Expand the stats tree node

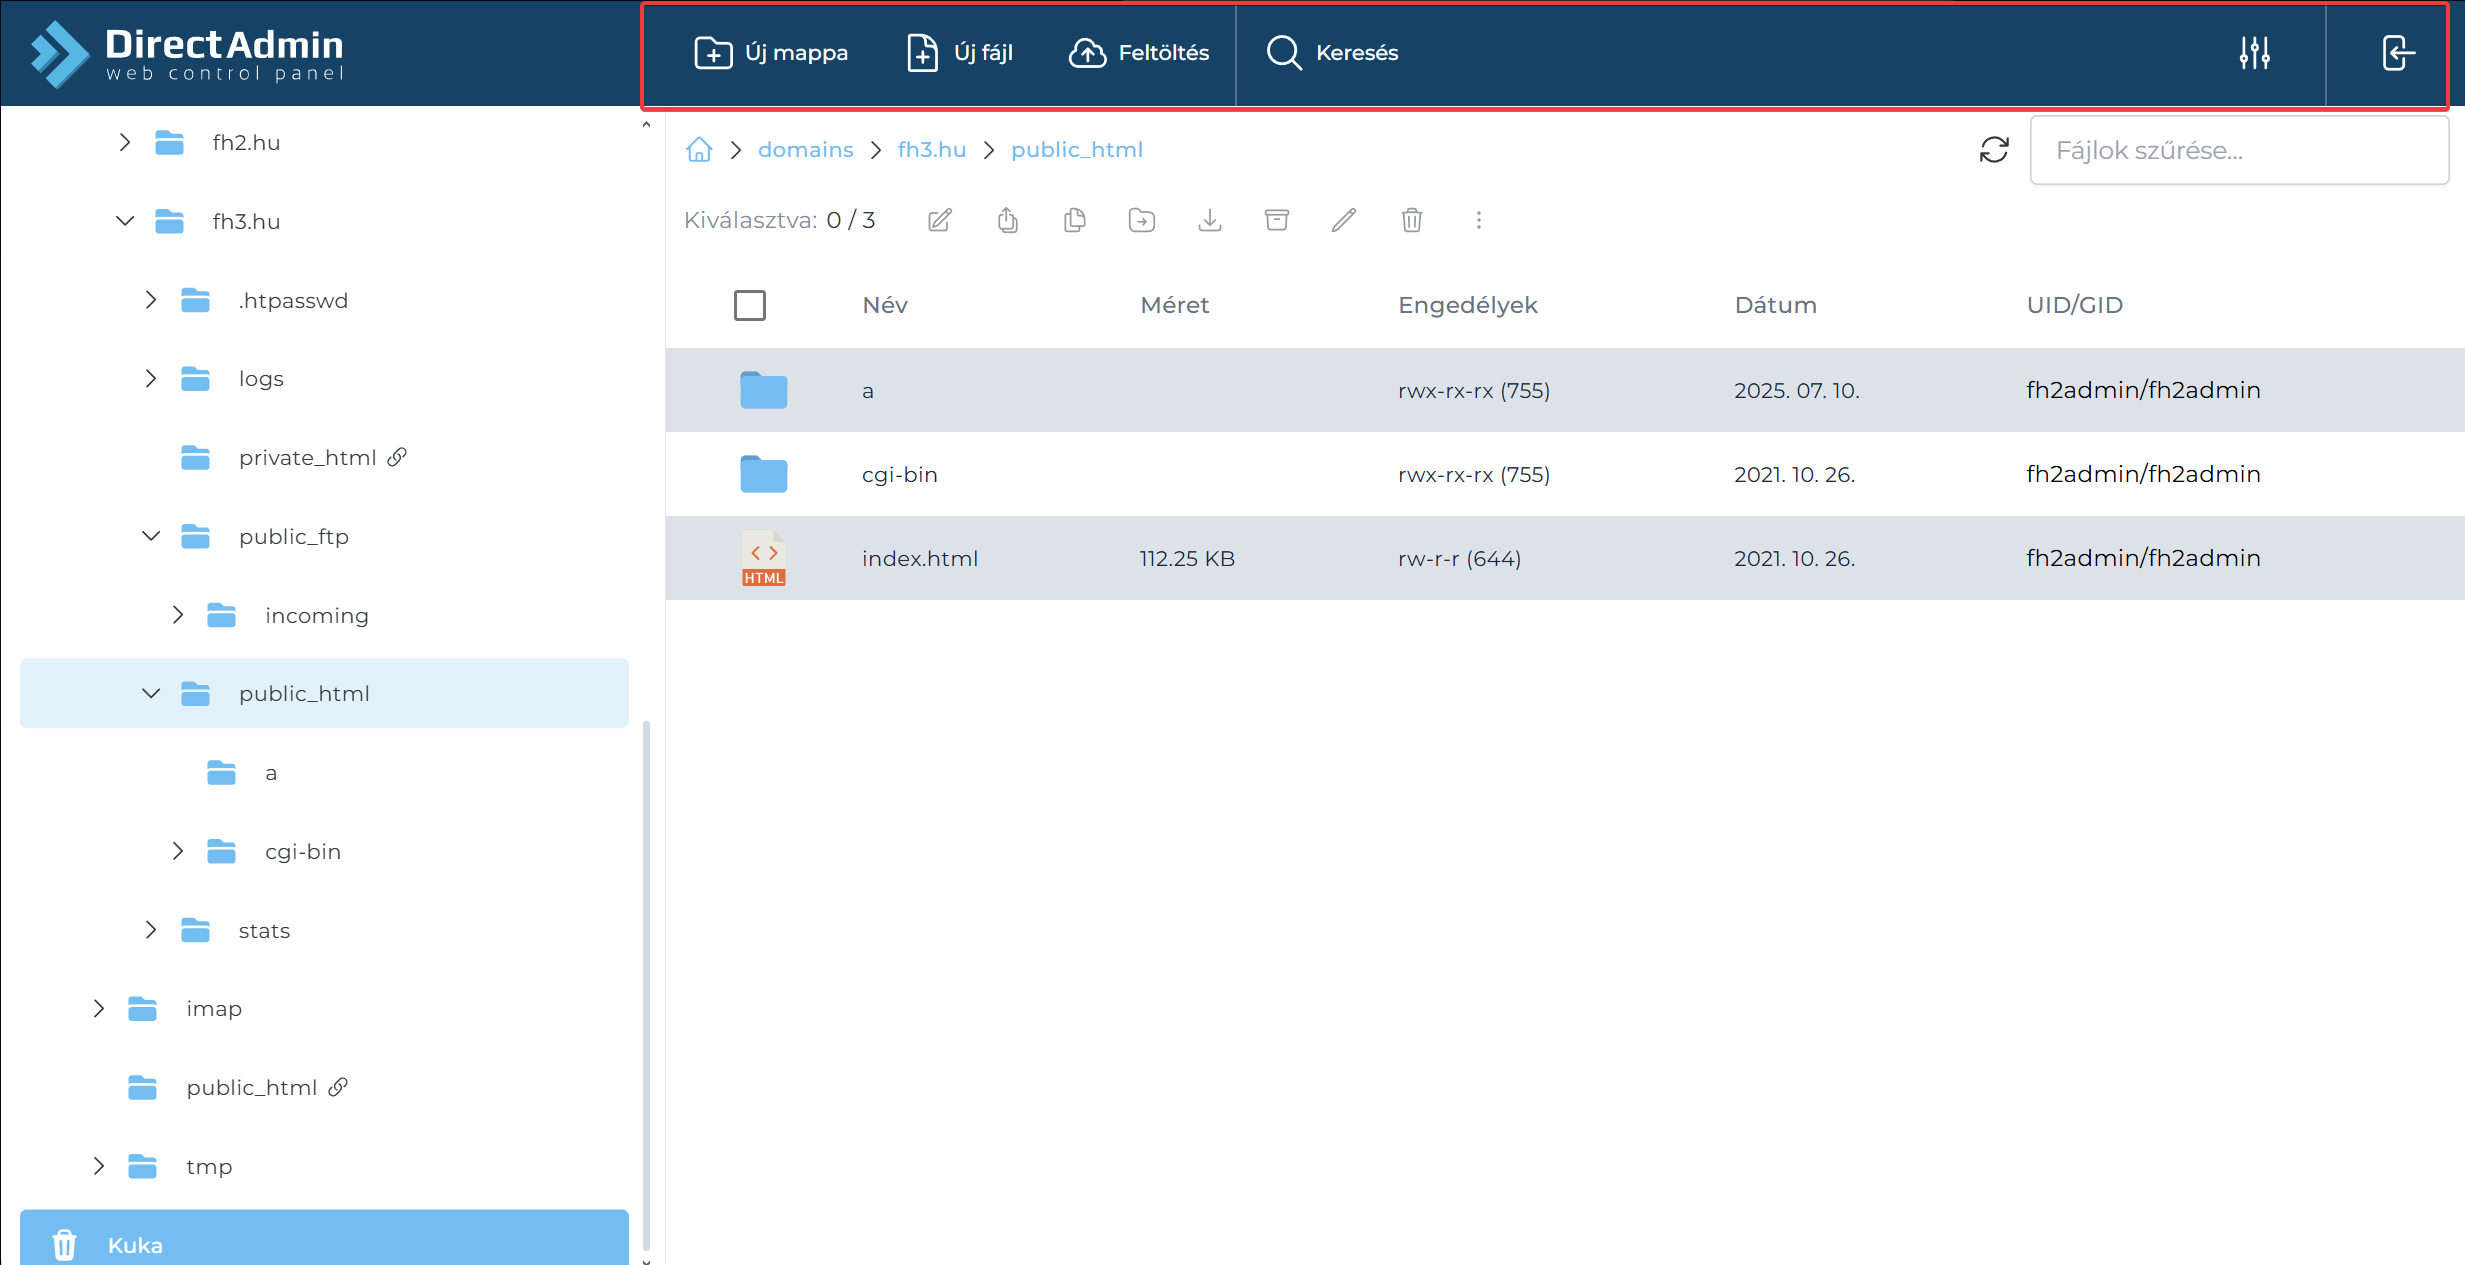click(151, 930)
